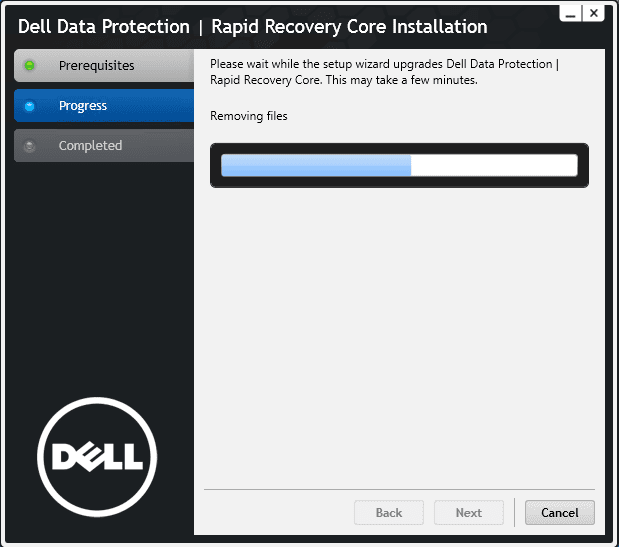Viewport: 619px width, 547px height.
Task: Click the vertical separator beside Cancel
Action: tap(514, 512)
